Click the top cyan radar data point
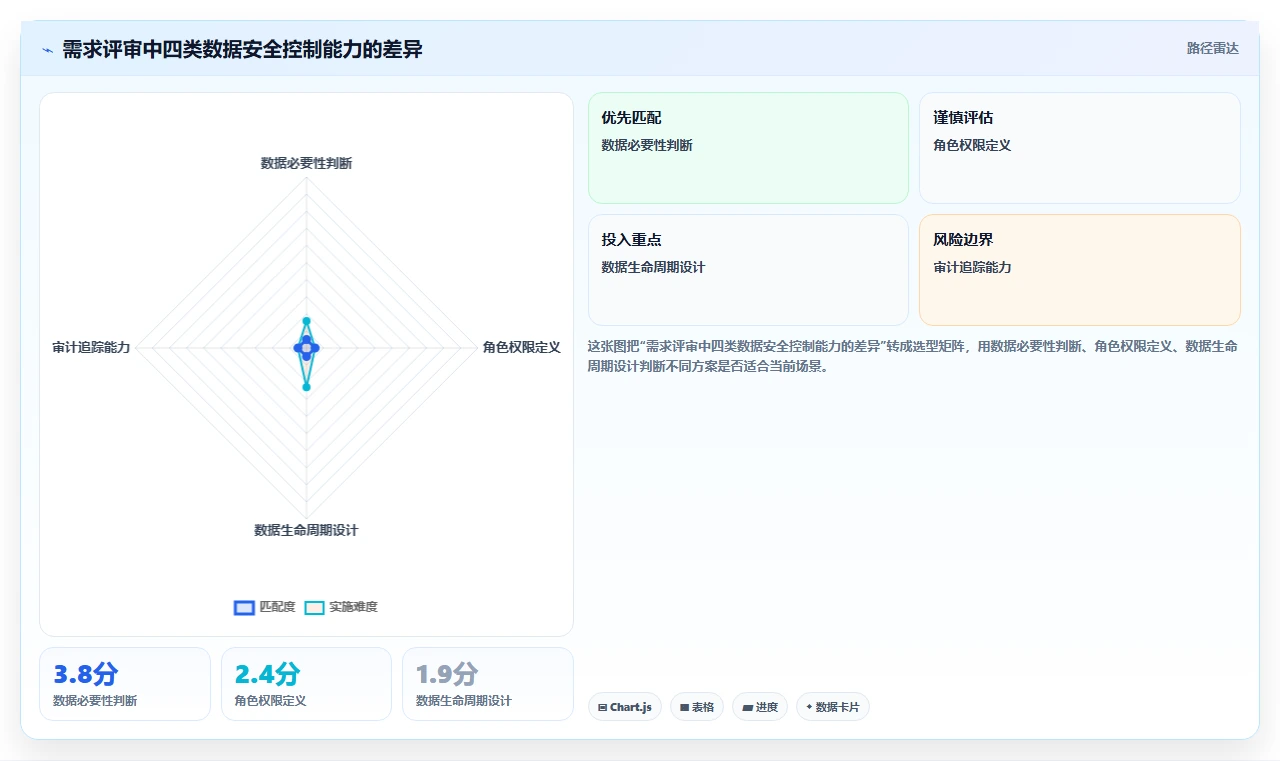The image size is (1280, 761). click(306, 321)
